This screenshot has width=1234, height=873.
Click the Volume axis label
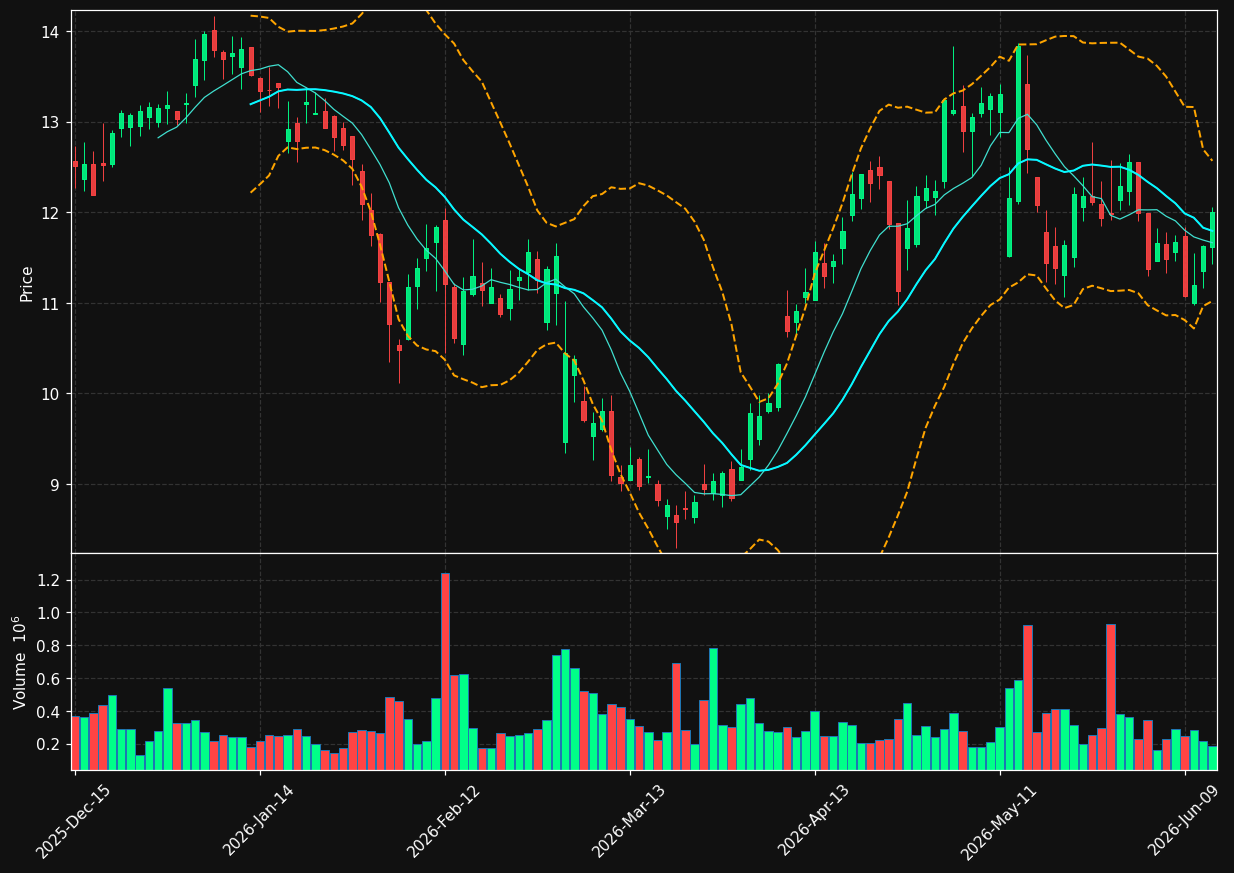(x=21, y=662)
